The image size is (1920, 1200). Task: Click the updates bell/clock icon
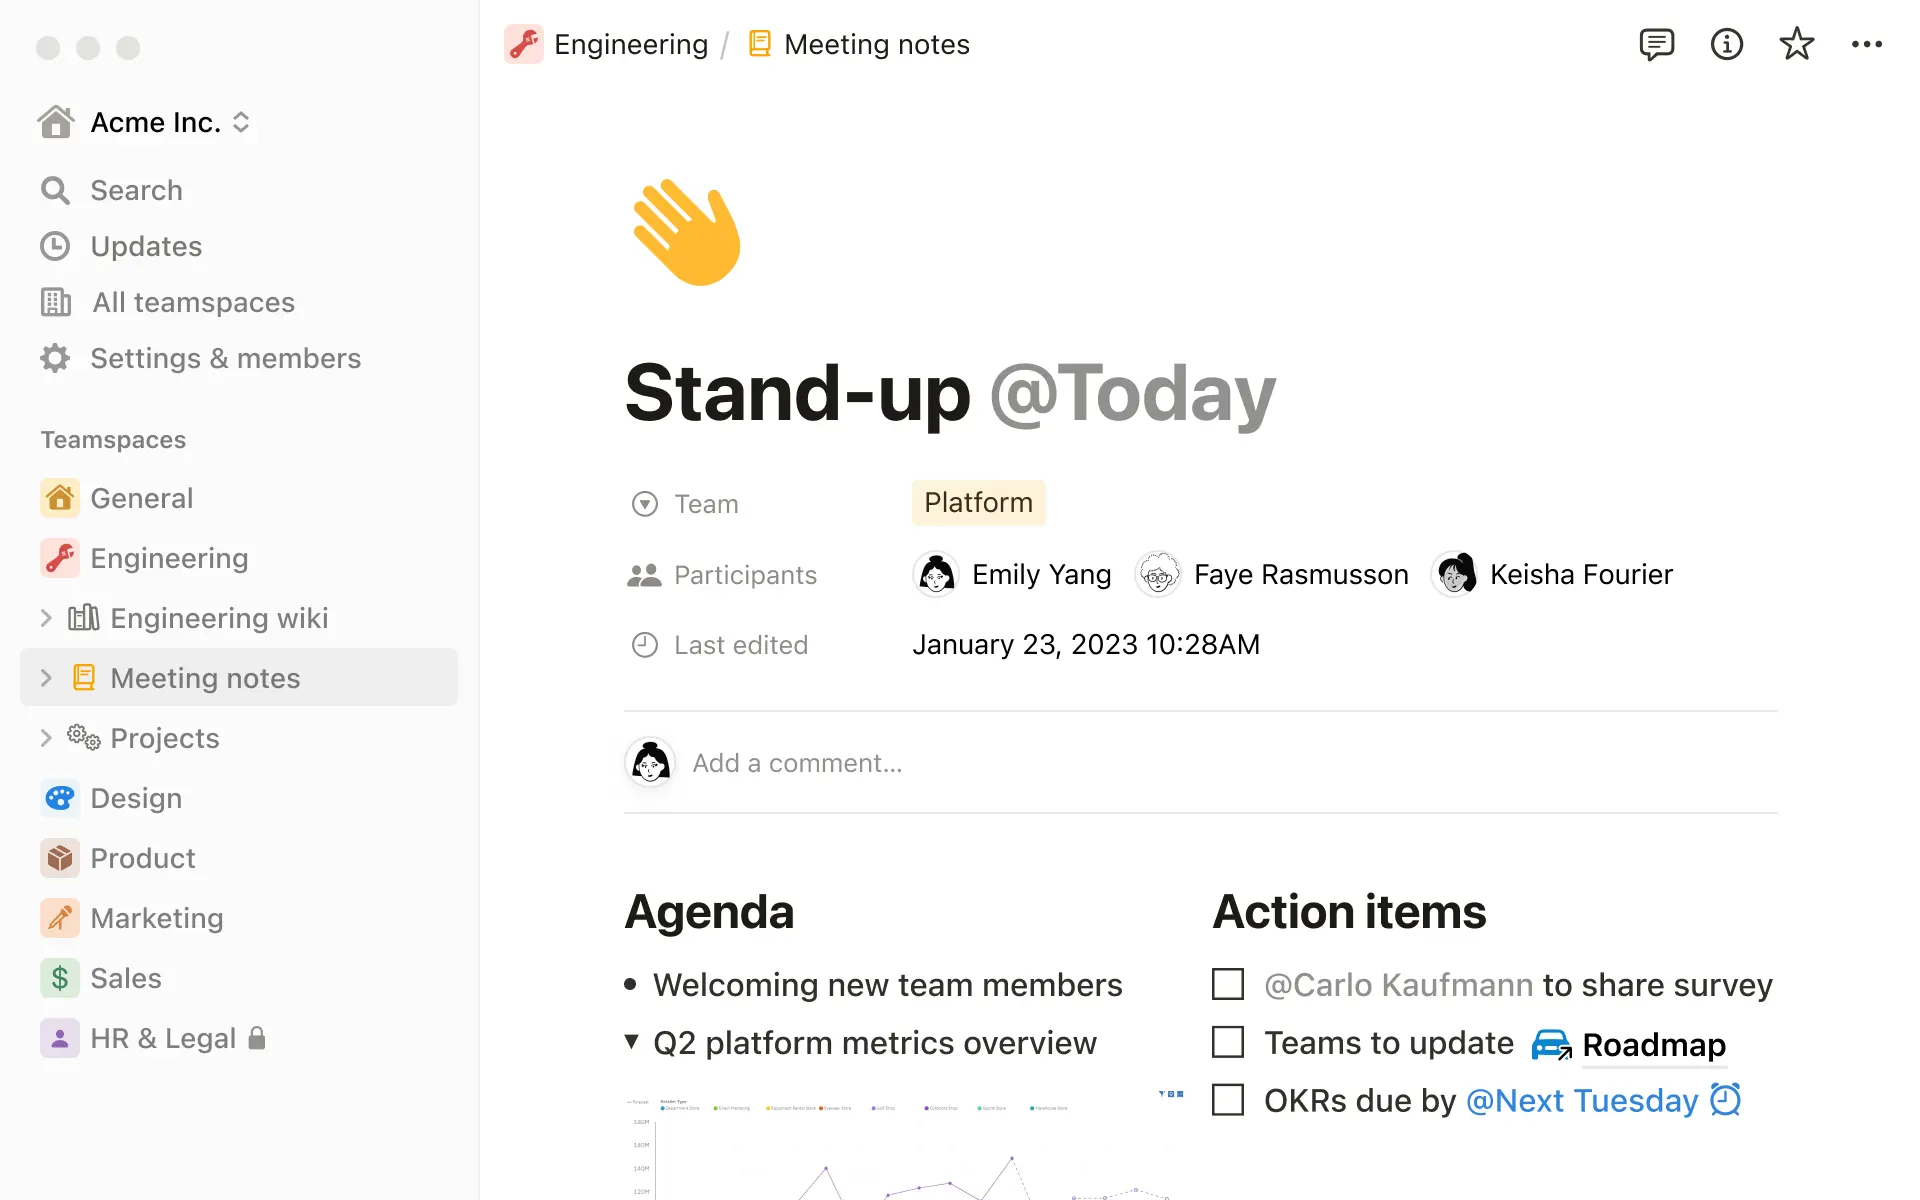click(x=55, y=246)
